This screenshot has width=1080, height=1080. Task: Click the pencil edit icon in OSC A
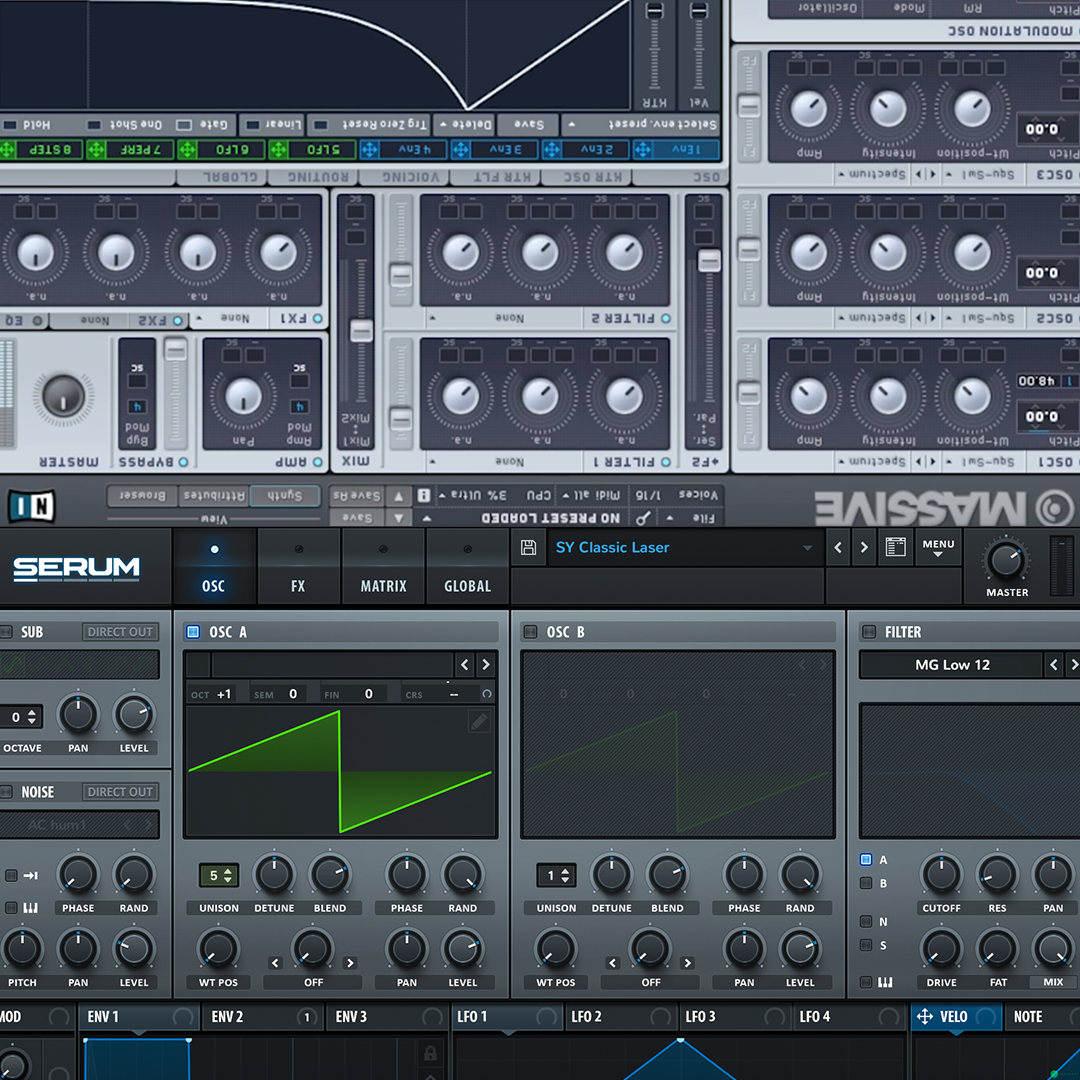(x=479, y=722)
